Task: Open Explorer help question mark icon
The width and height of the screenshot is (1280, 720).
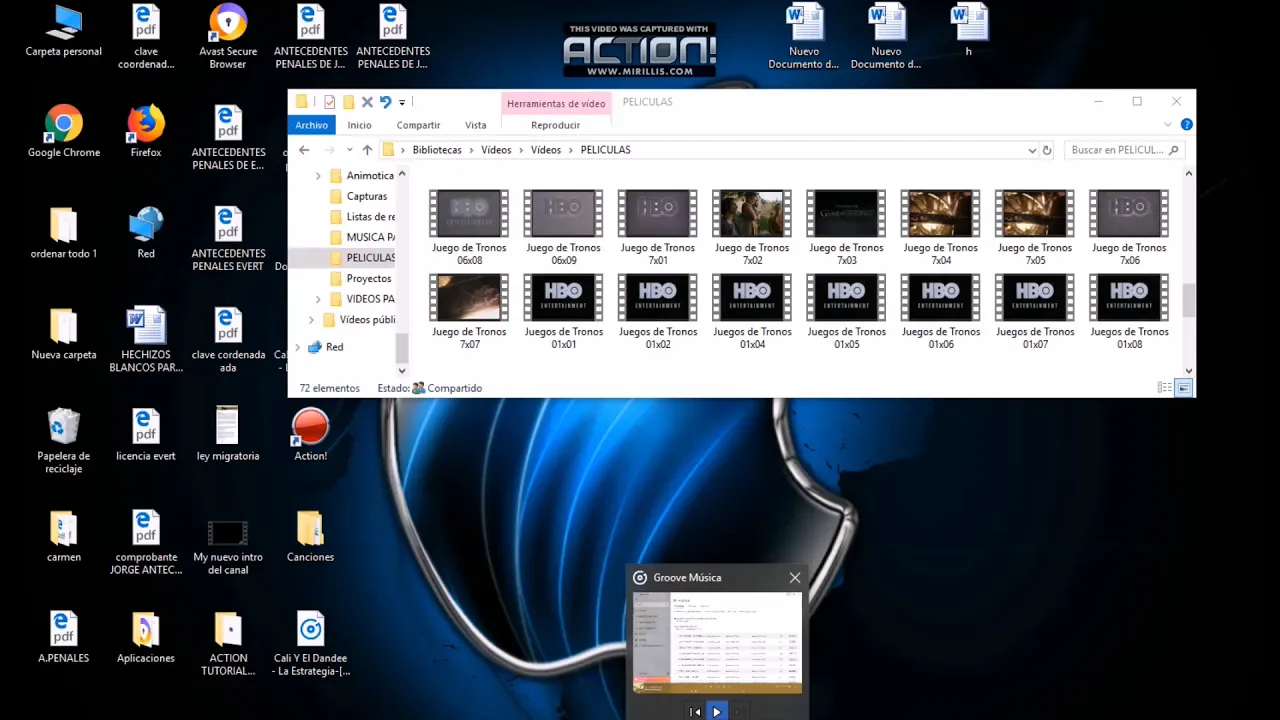Action: tap(1186, 125)
